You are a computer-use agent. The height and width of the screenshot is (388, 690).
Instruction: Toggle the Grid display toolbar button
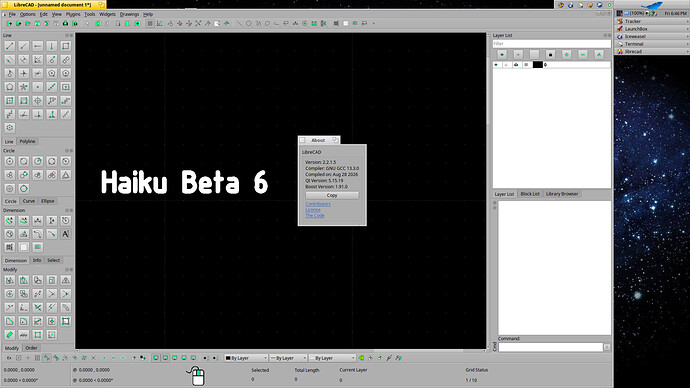pos(150,23)
